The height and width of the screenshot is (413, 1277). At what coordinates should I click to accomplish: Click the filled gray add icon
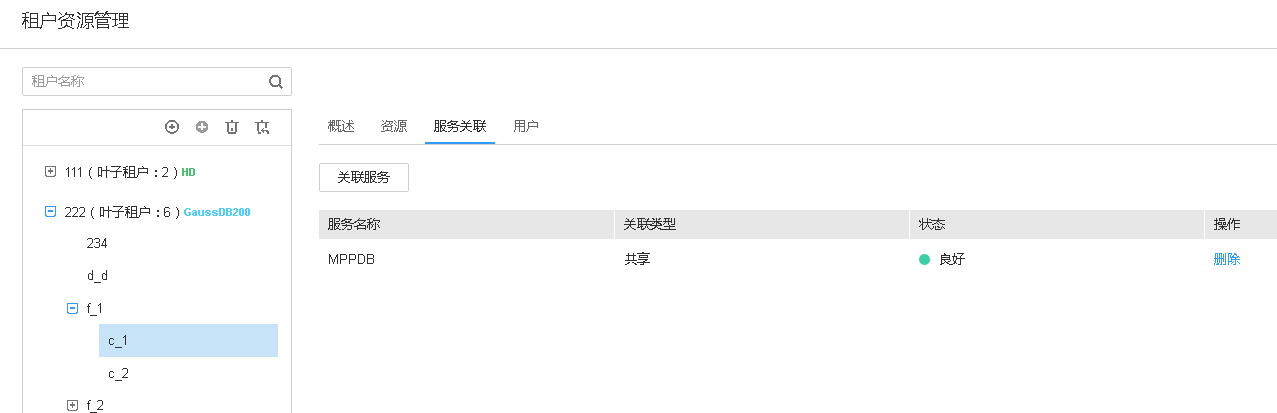click(x=202, y=127)
